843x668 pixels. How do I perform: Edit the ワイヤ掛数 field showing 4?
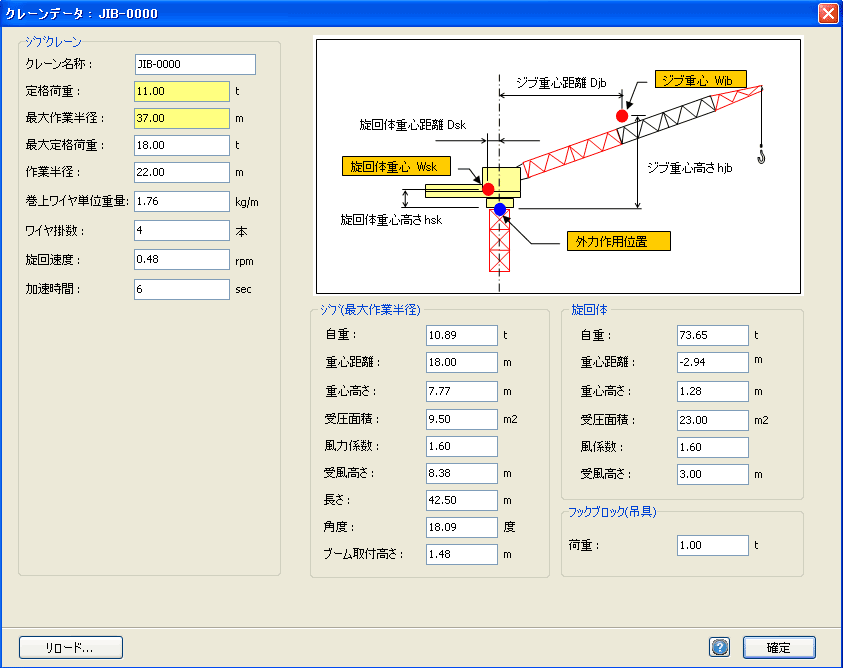[x=182, y=230]
